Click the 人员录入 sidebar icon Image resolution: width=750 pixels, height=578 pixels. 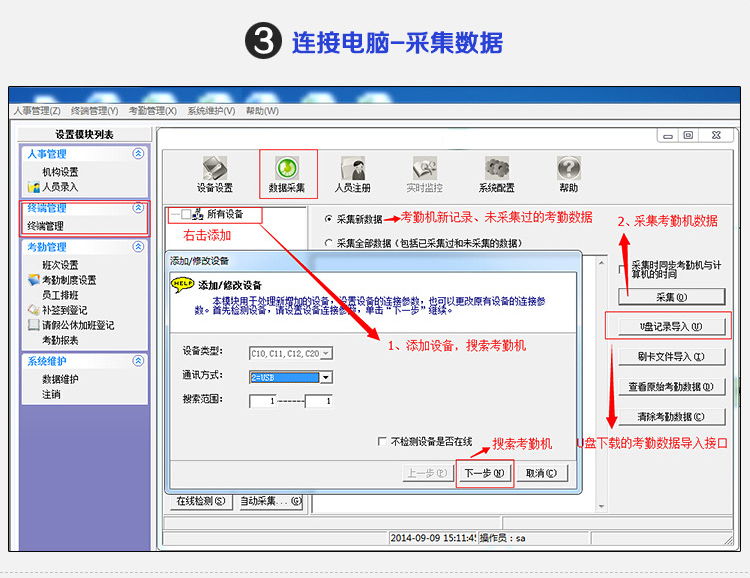34,187
